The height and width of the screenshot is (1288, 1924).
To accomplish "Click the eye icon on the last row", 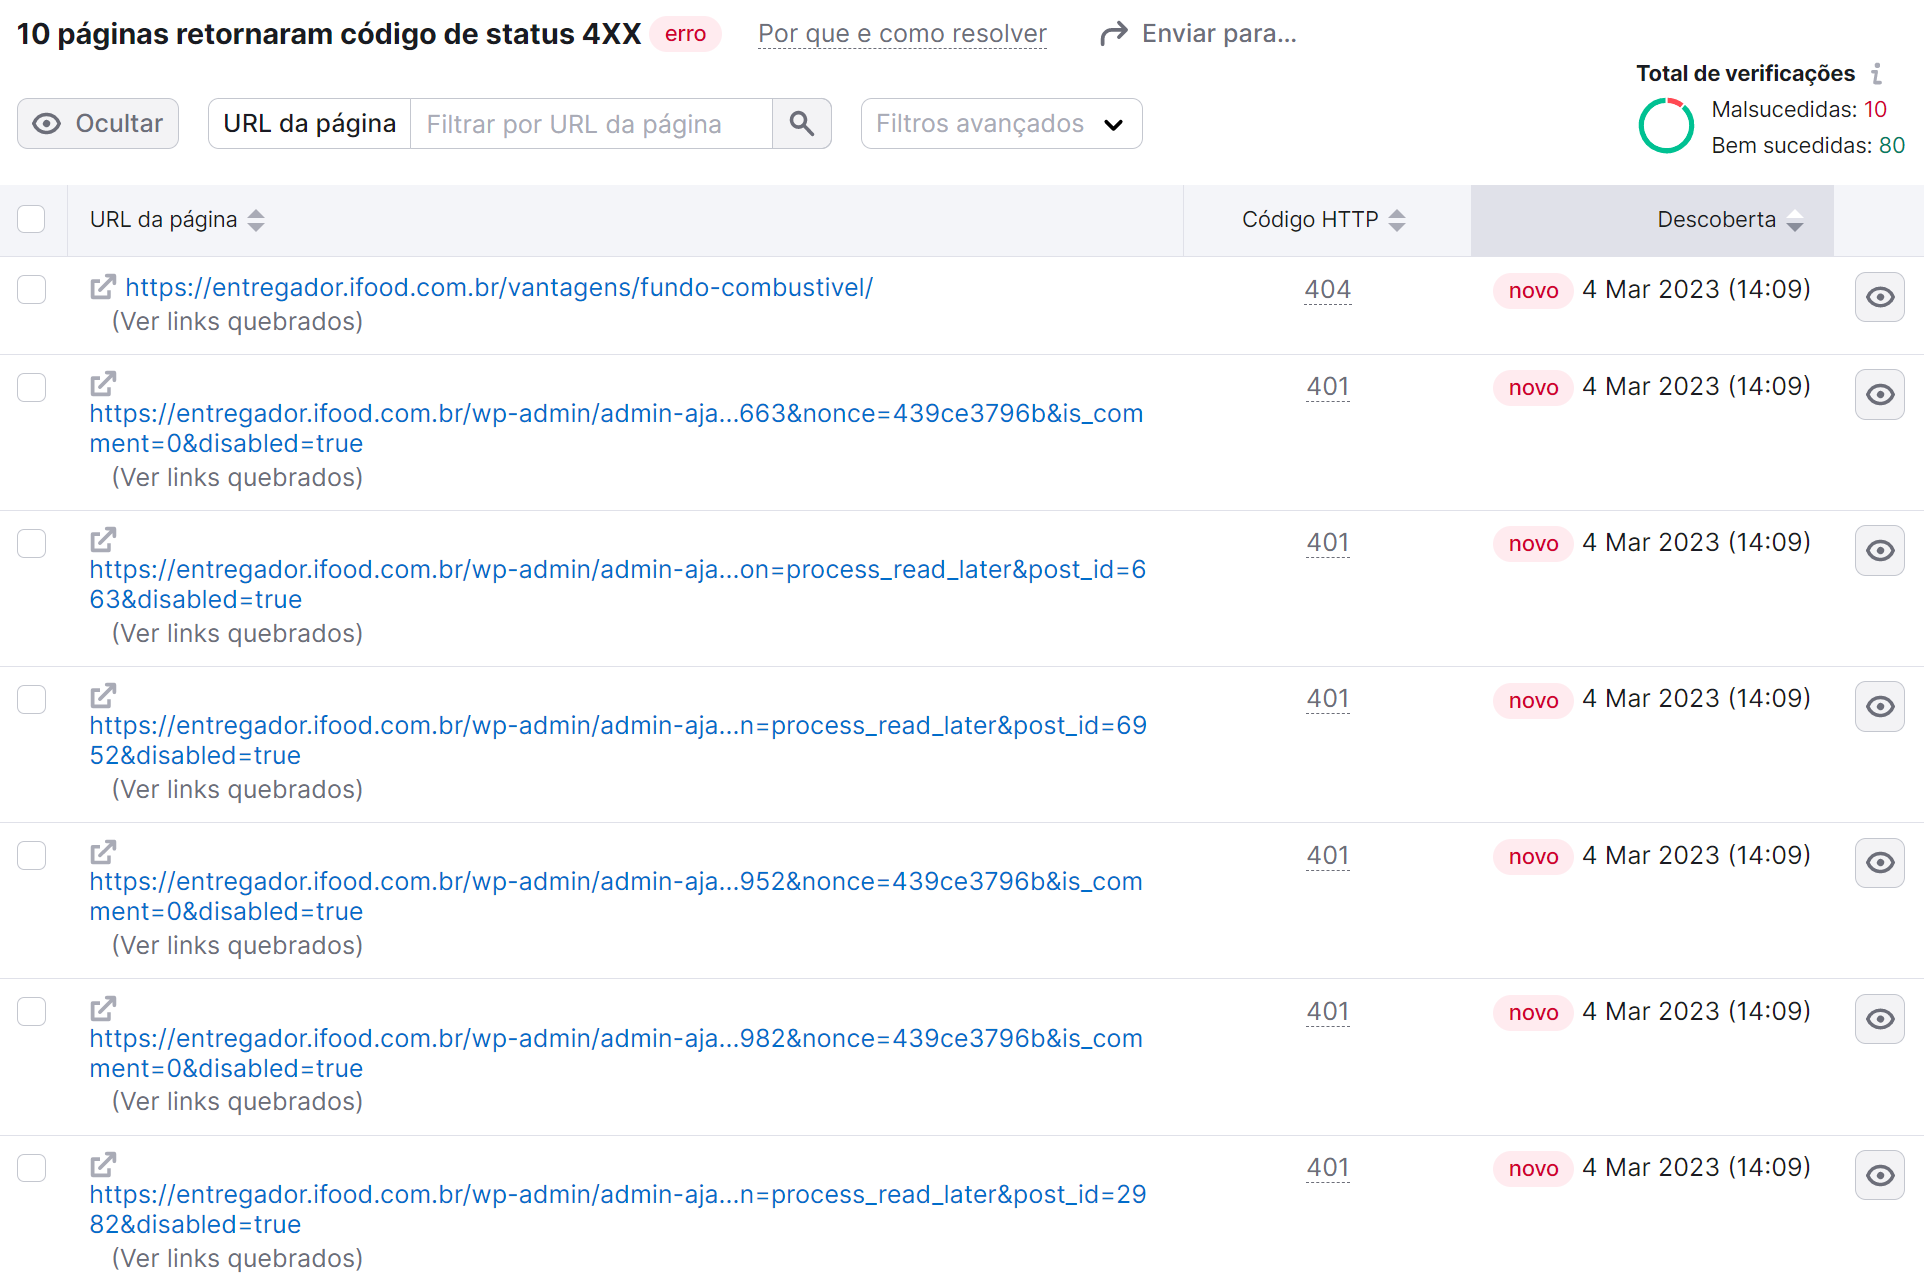I will [1879, 1175].
